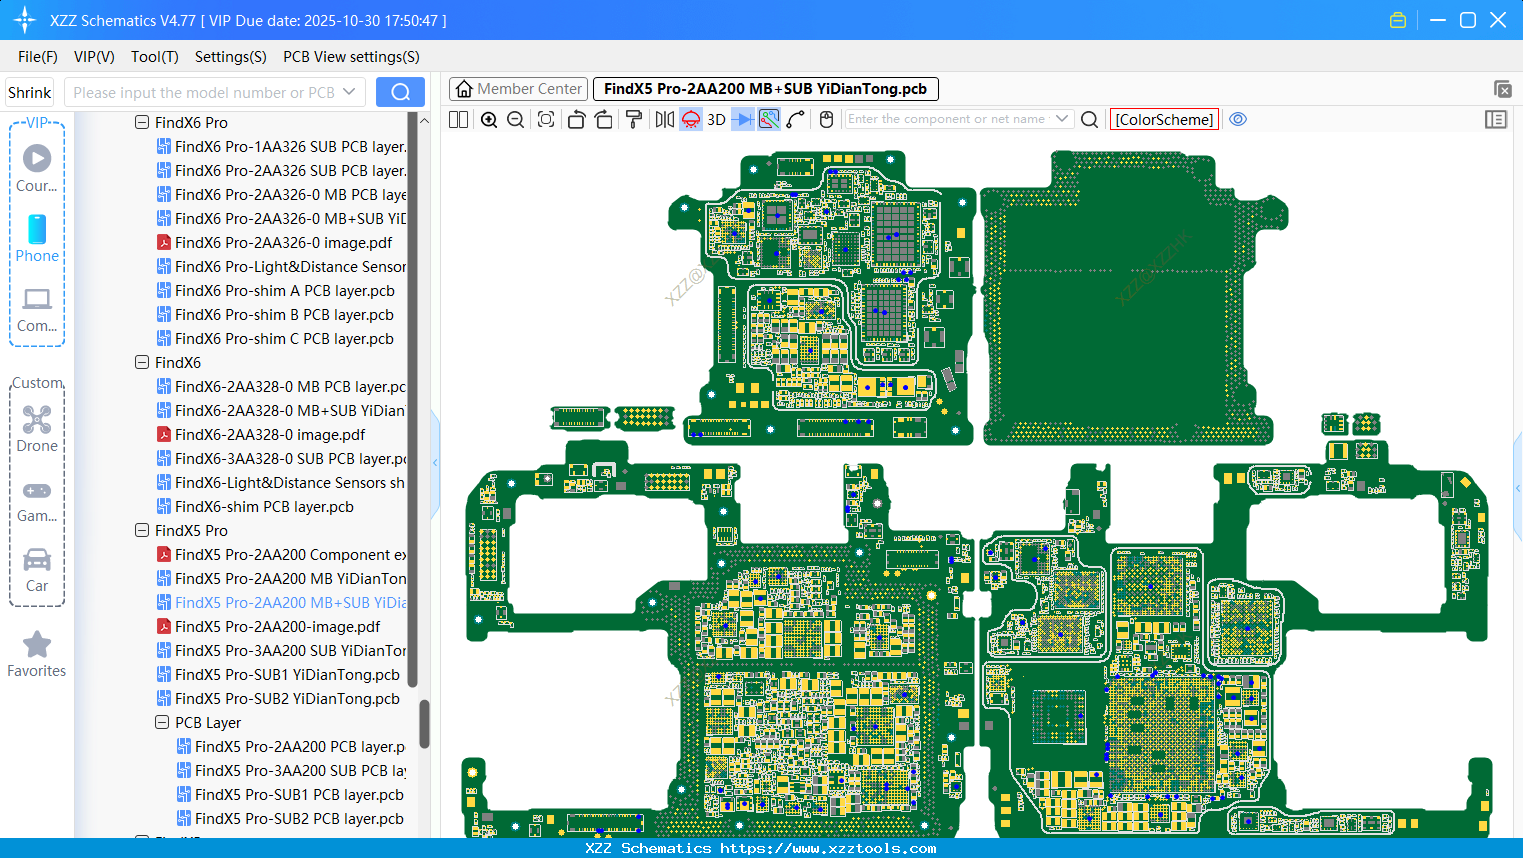This screenshot has width=1523, height=858.
Task: Open the xzztools.com website link
Action: pos(828,848)
